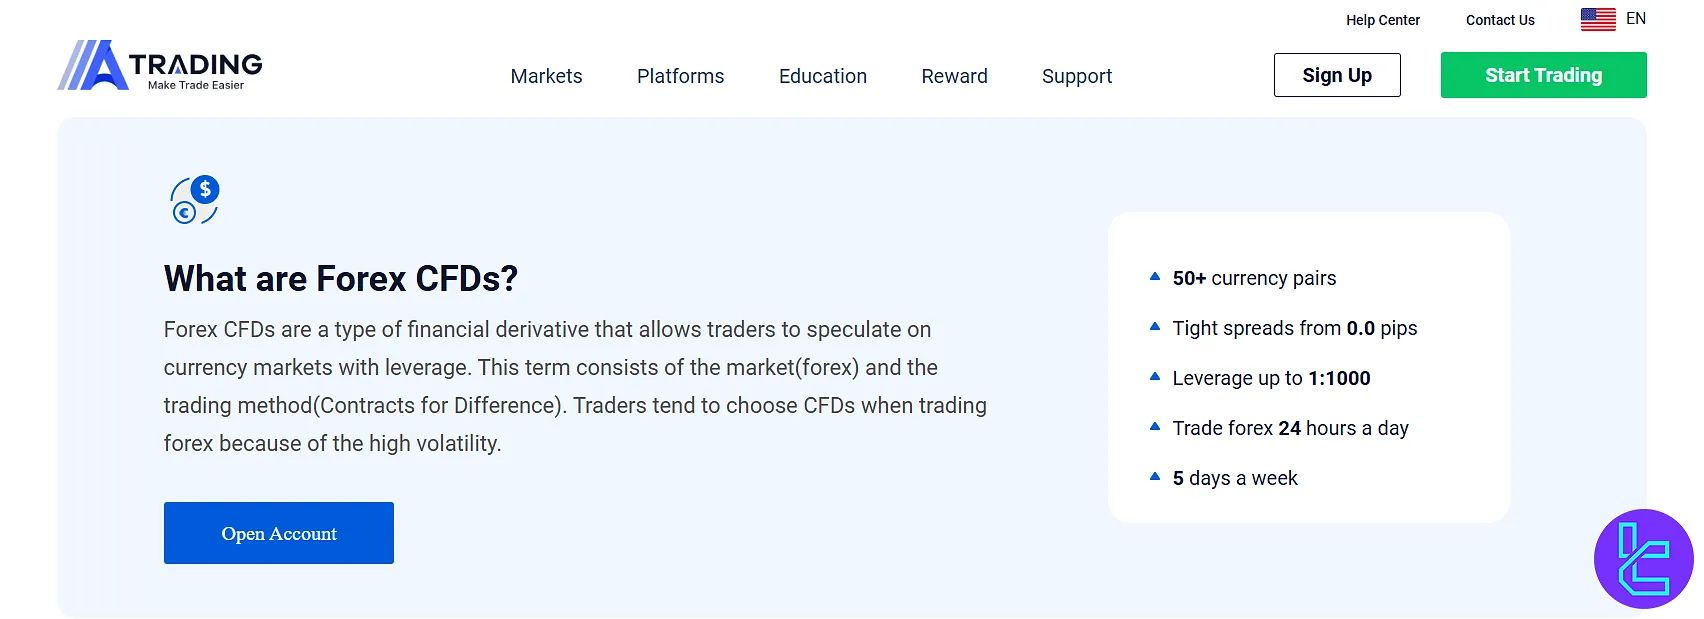
Task: Click the Sign Up button
Action: click(1337, 75)
